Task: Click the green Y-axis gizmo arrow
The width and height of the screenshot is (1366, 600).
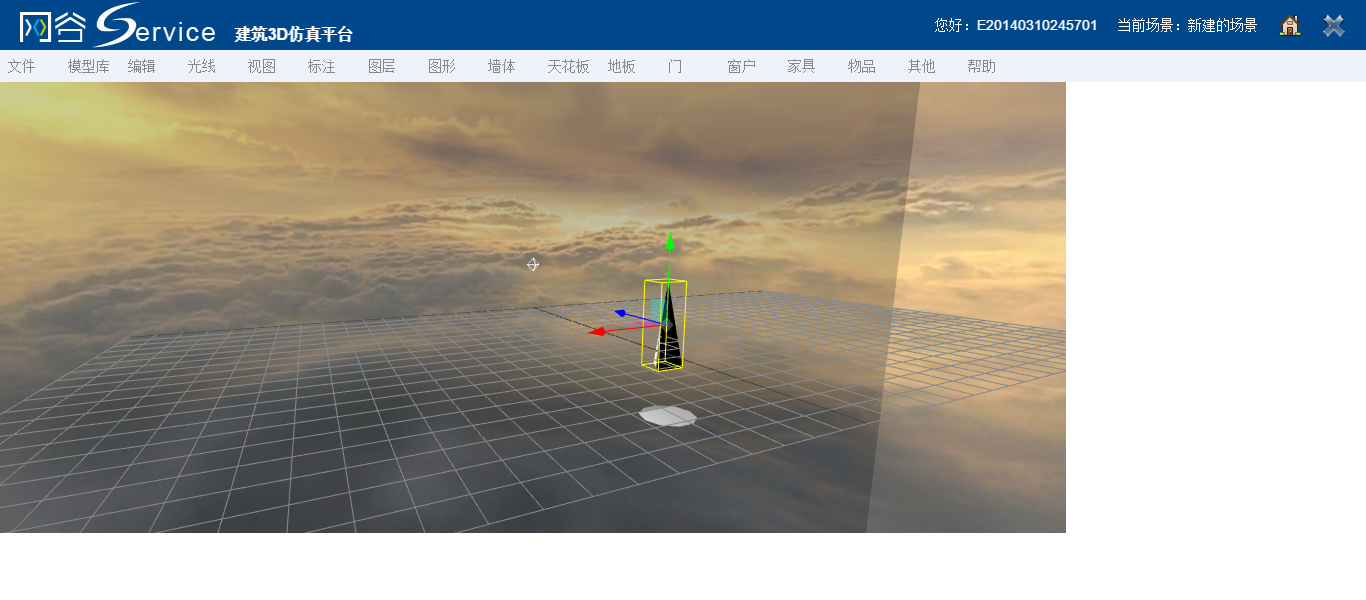Action: 670,242
